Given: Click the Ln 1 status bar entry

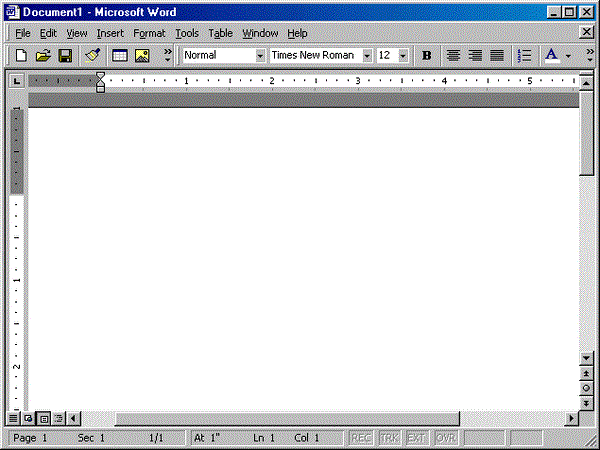Looking at the screenshot, I should click(264, 438).
